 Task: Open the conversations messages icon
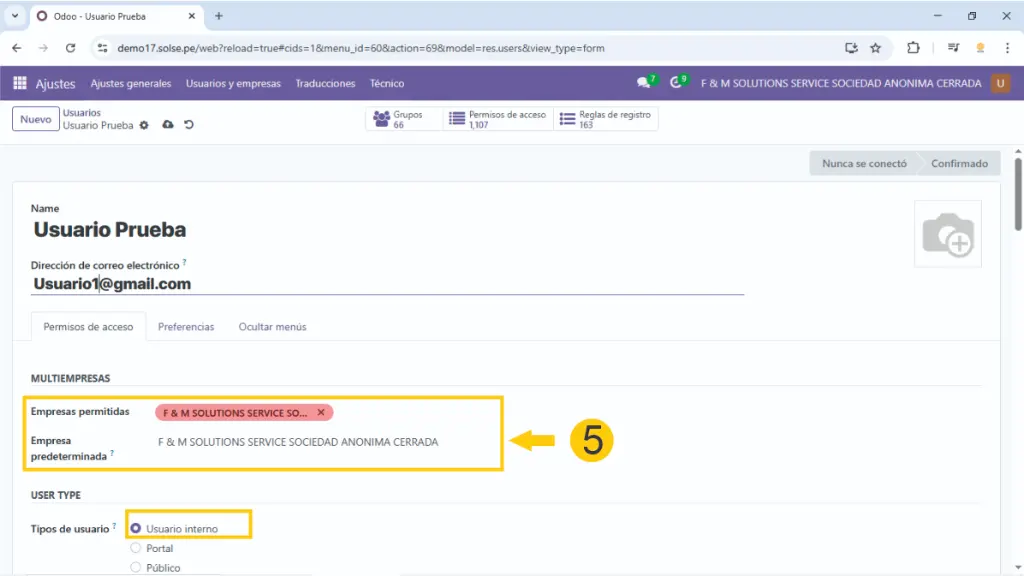click(644, 83)
